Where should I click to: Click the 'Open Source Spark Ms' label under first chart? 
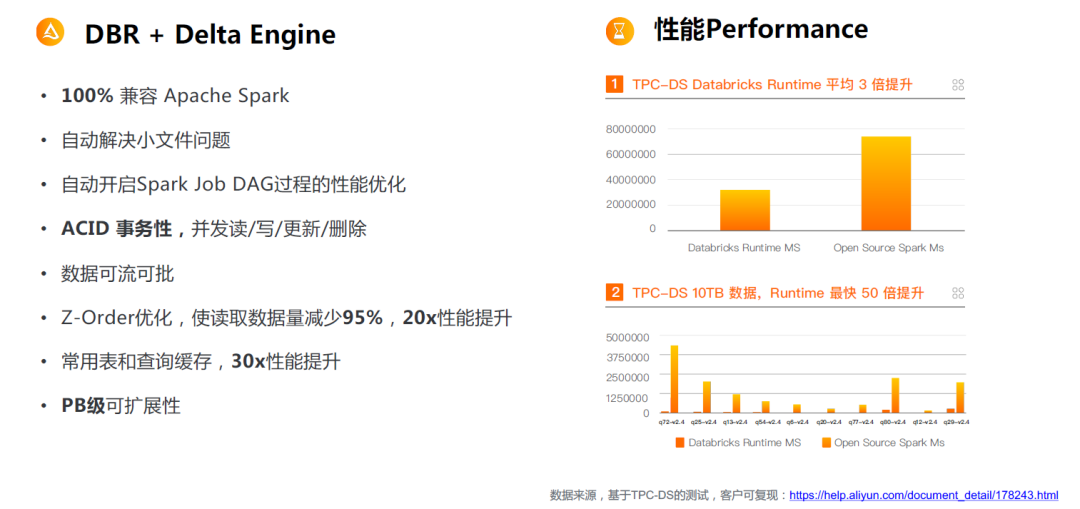(889, 248)
